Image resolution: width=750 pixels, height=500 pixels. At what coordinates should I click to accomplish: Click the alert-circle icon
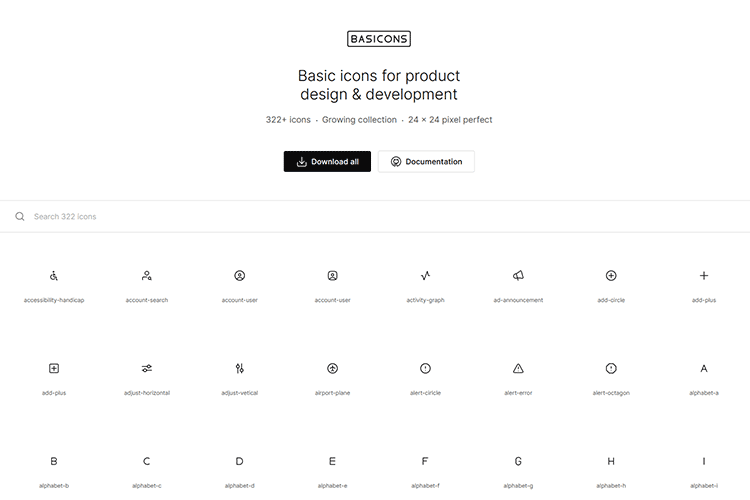425,368
